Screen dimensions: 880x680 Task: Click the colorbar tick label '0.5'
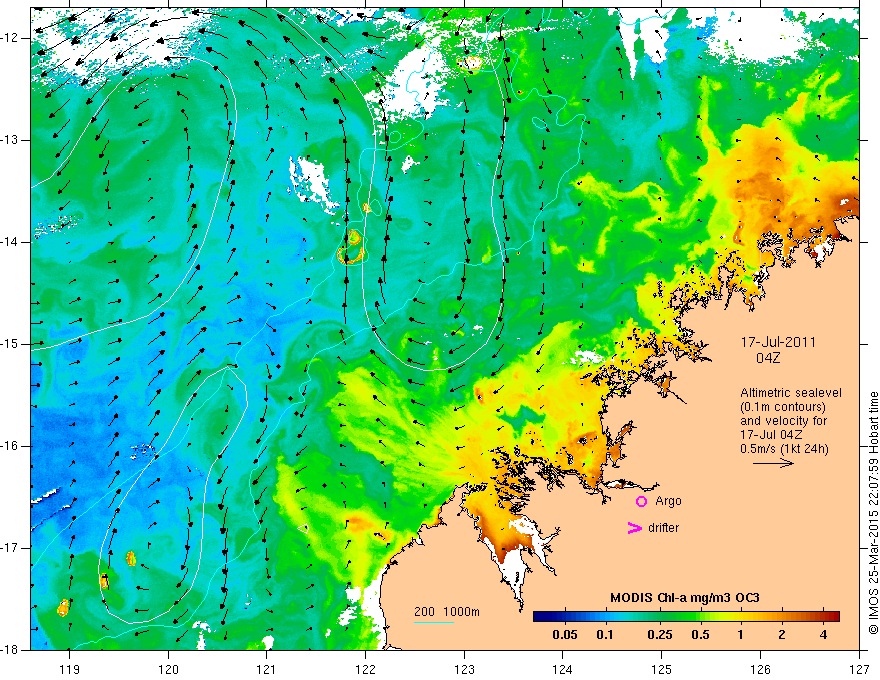point(700,635)
